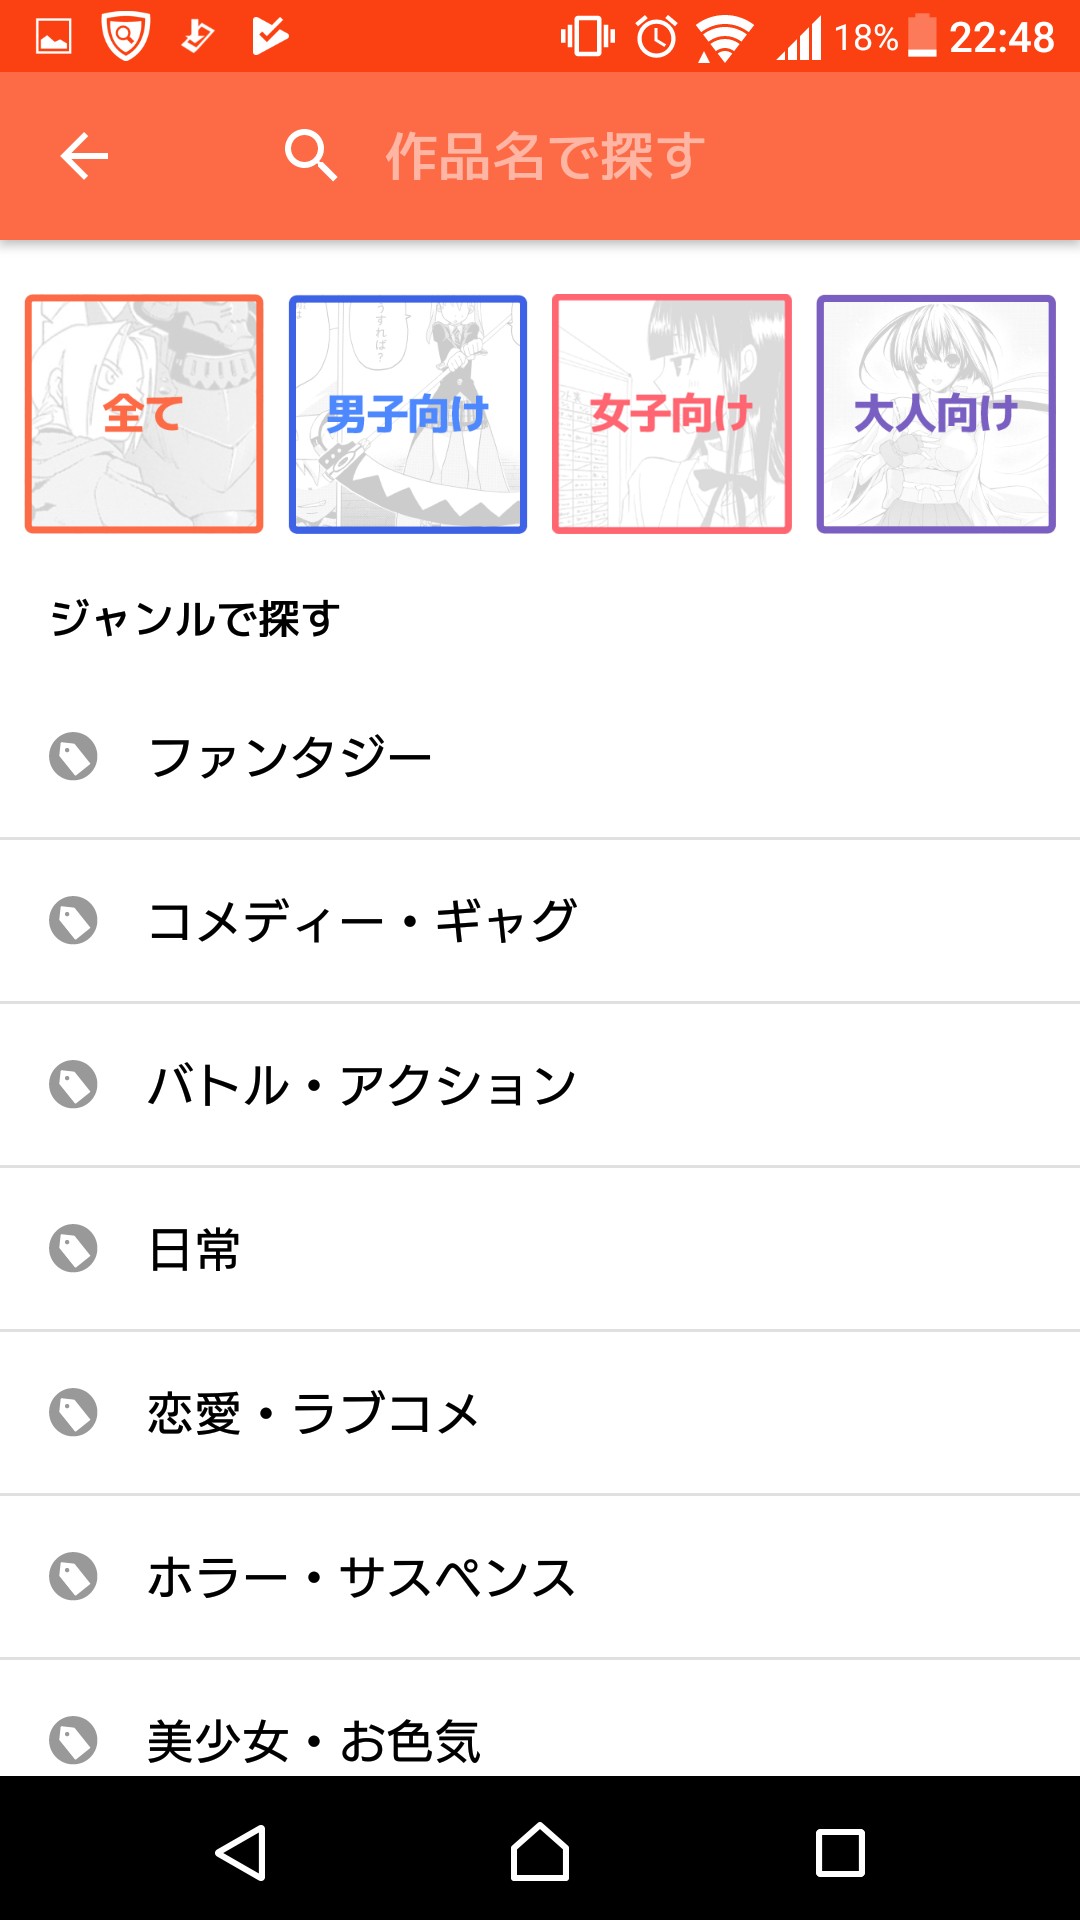Image resolution: width=1080 pixels, height=1920 pixels.
Task: Click the tag icon beside バトル・アクション
Action: pyautogui.click(x=73, y=1084)
